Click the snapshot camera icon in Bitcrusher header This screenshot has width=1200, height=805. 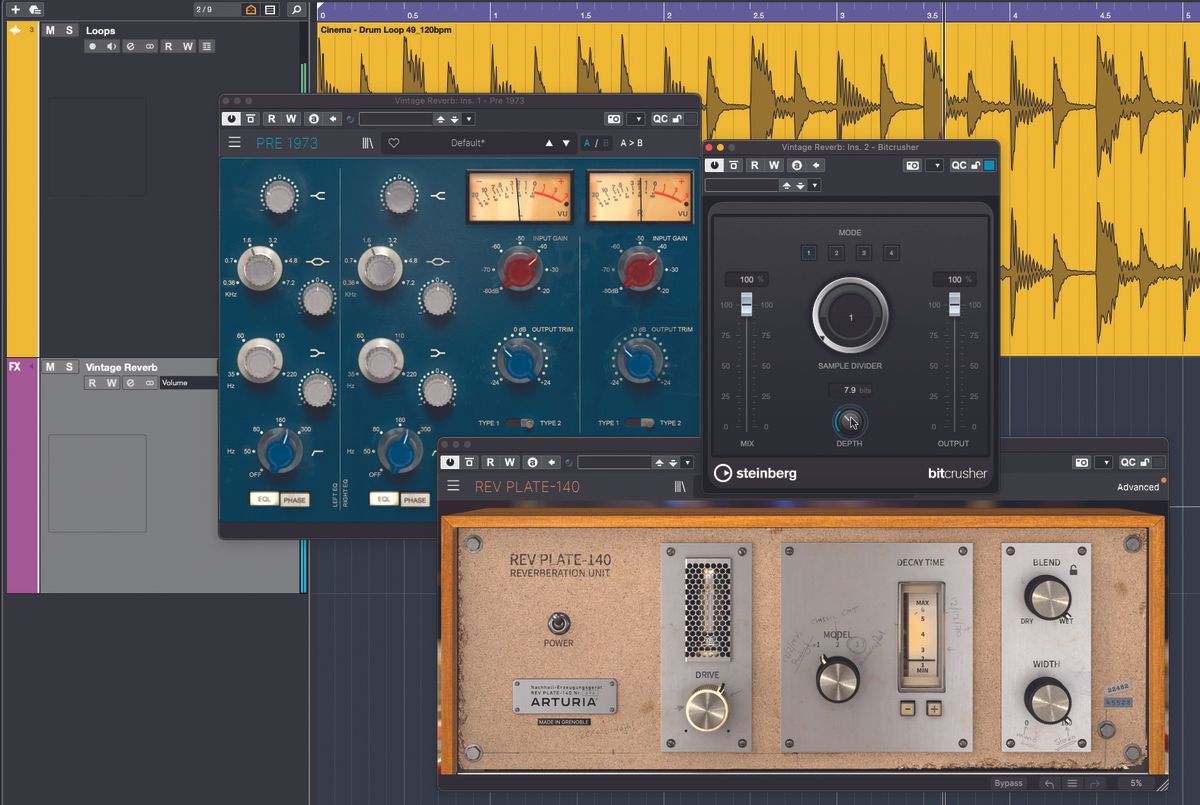[911, 165]
